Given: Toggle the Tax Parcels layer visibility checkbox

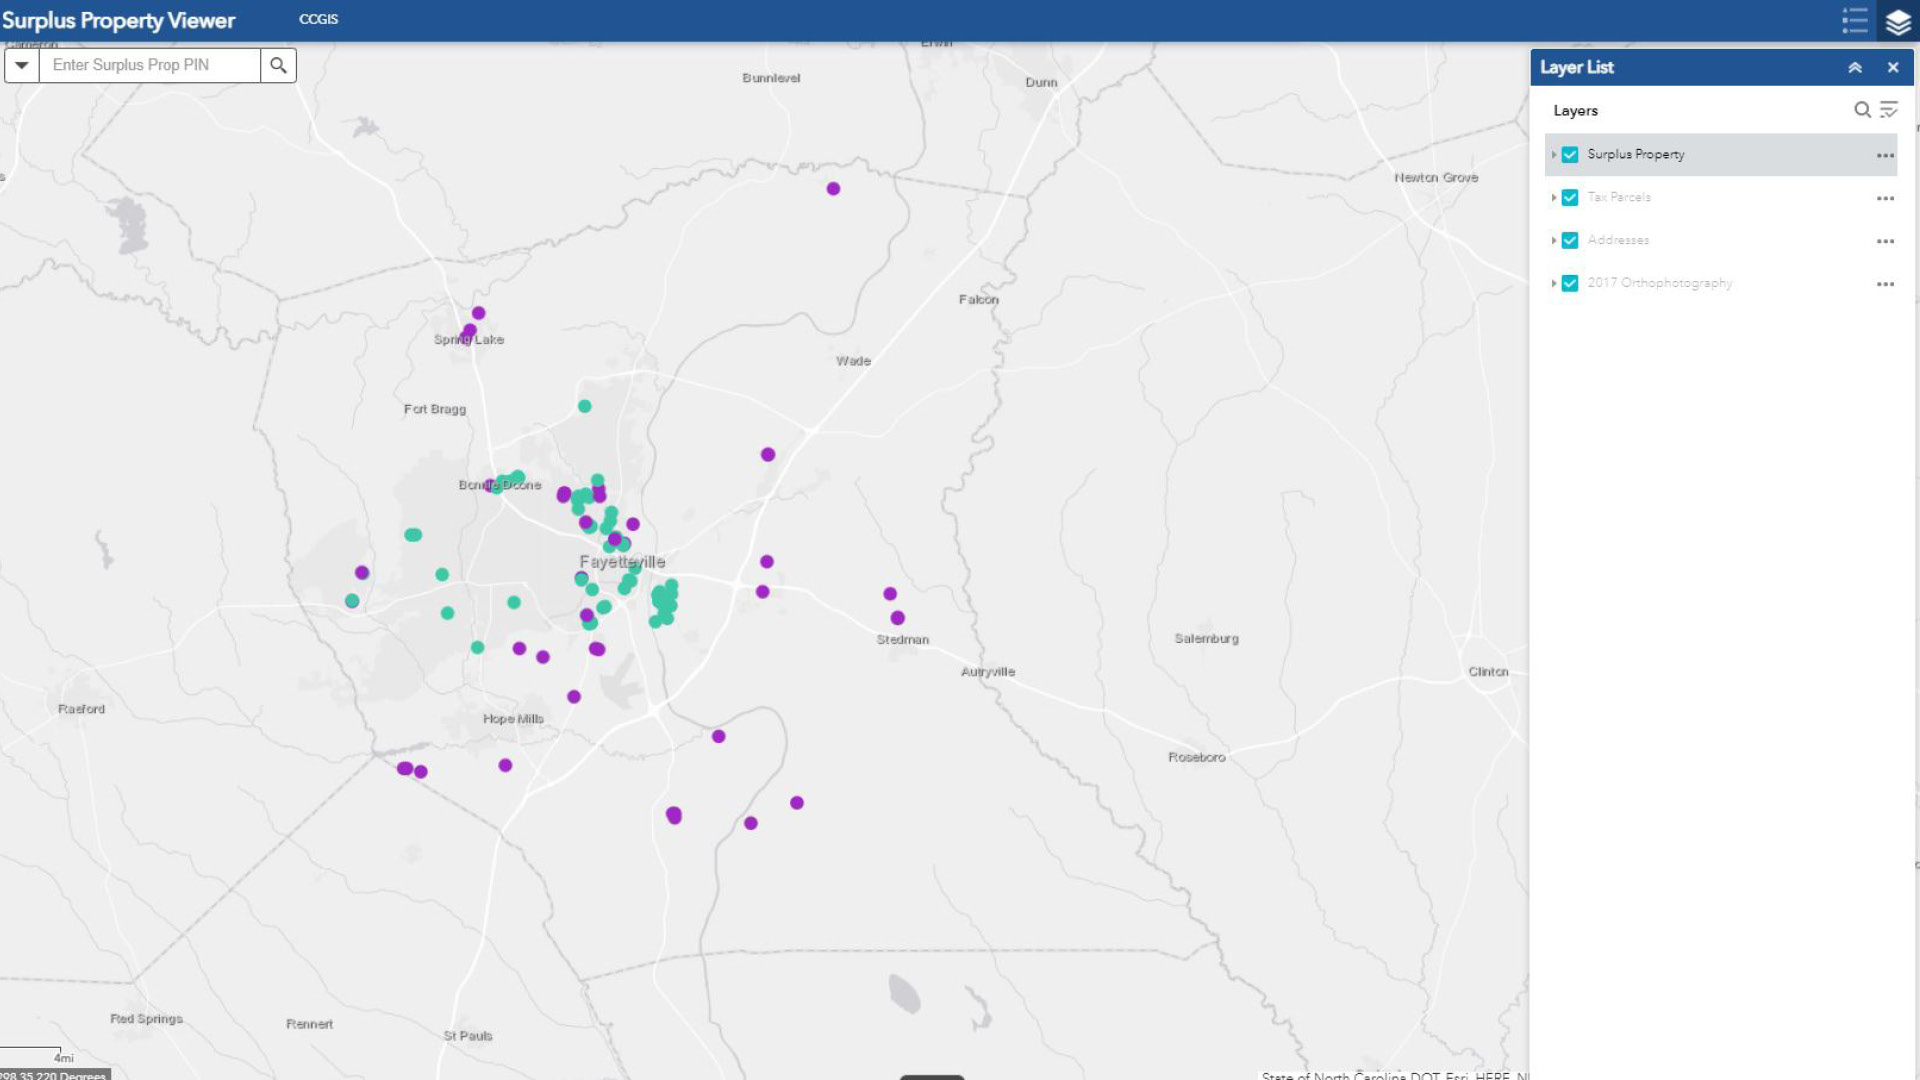Looking at the screenshot, I should (x=1570, y=198).
